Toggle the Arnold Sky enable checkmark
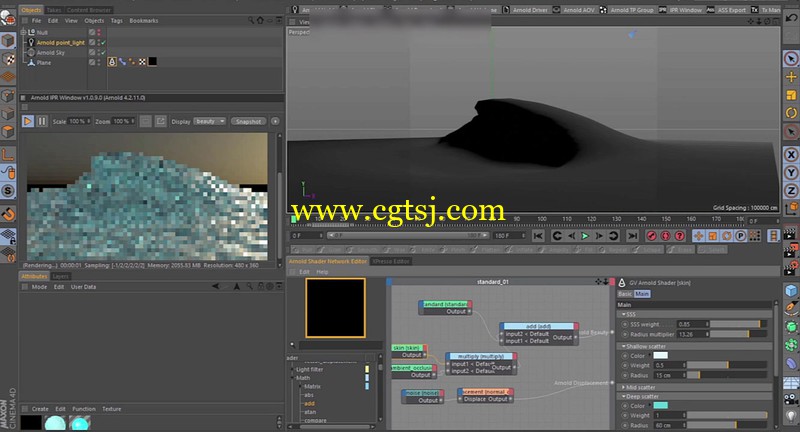Image resolution: width=800 pixels, height=432 pixels. pos(104,53)
